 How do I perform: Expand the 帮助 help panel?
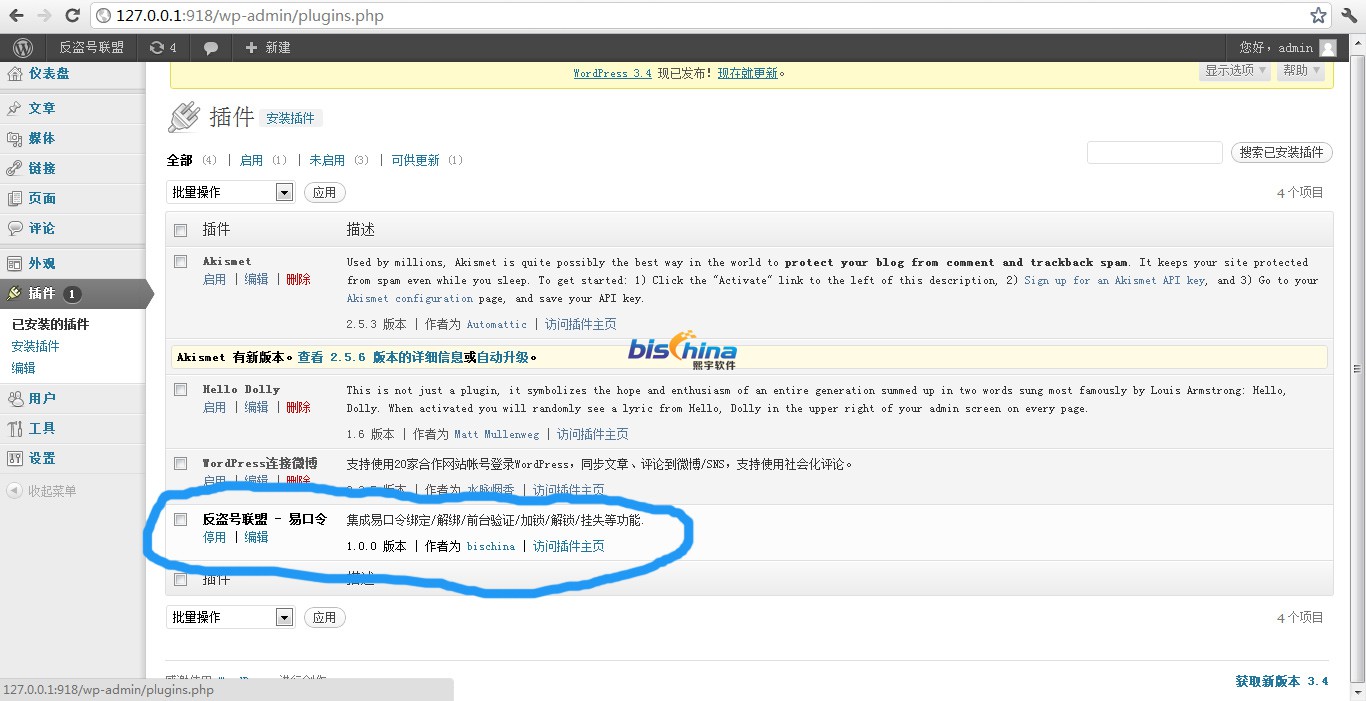tap(1301, 70)
